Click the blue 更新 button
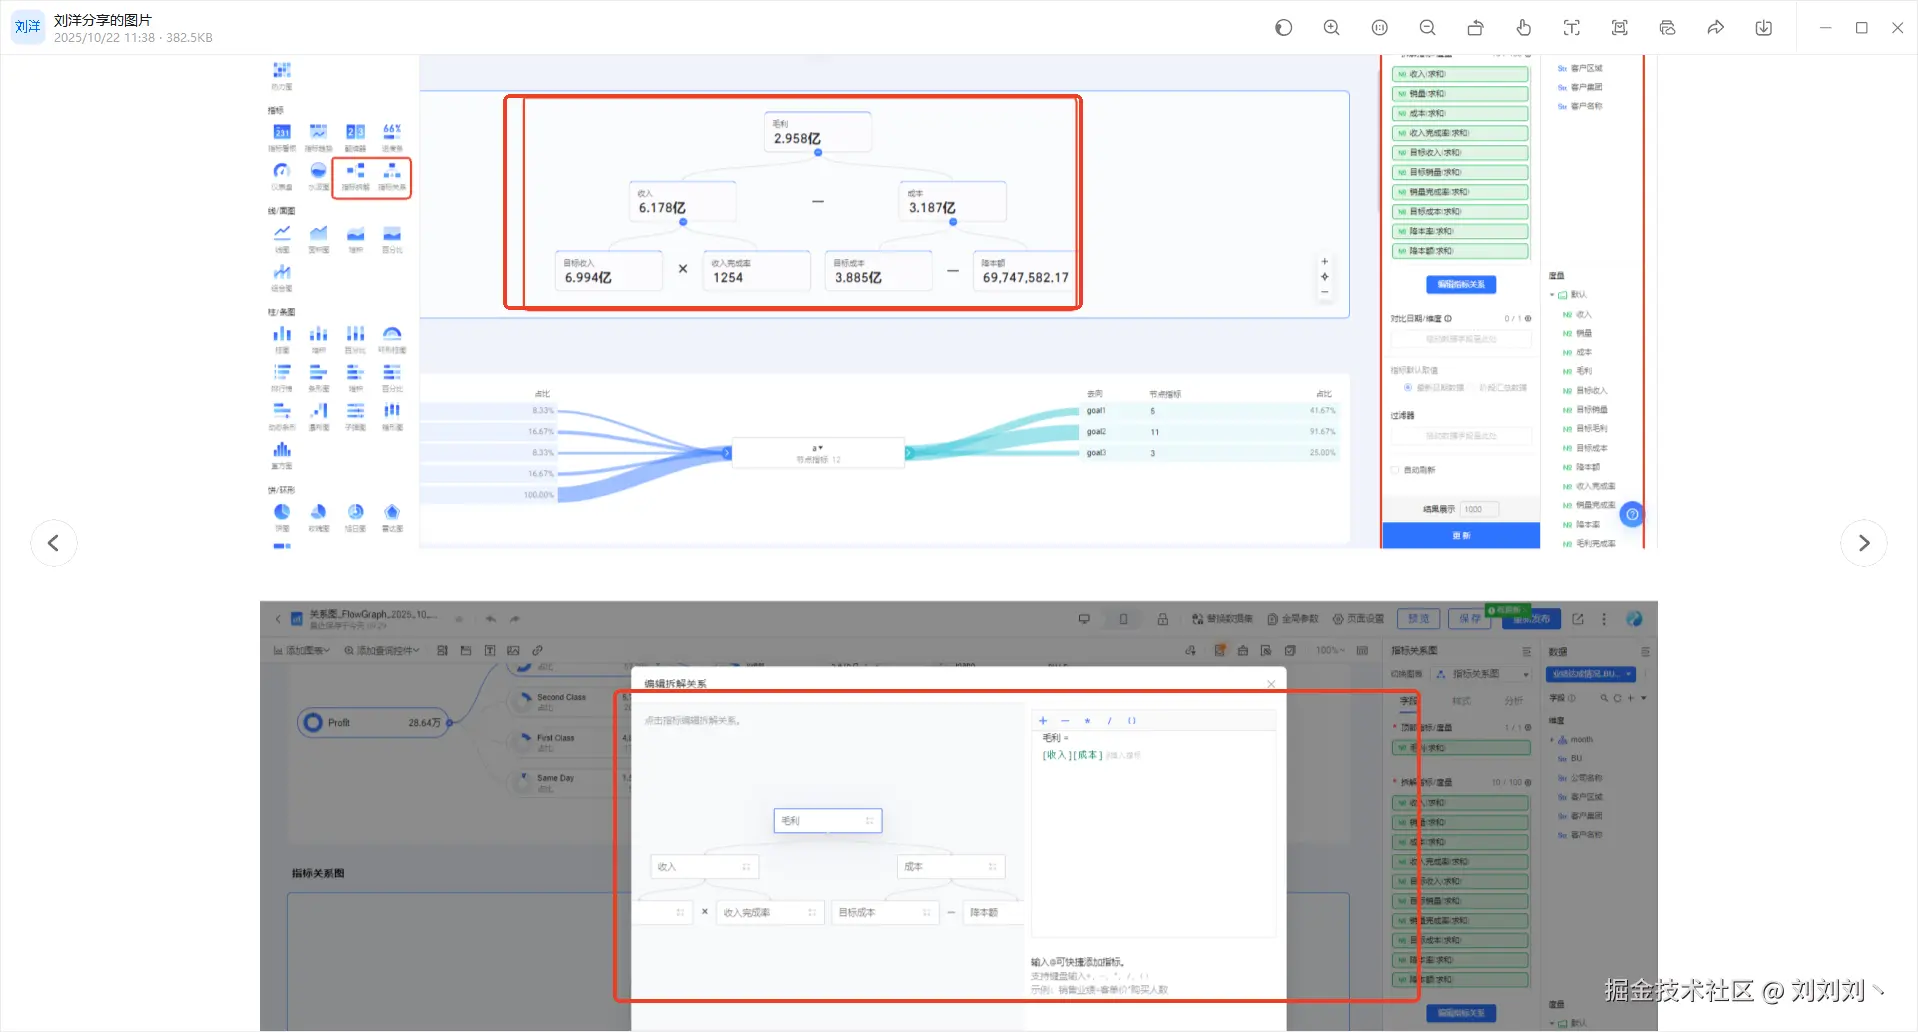 (x=1460, y=536)
